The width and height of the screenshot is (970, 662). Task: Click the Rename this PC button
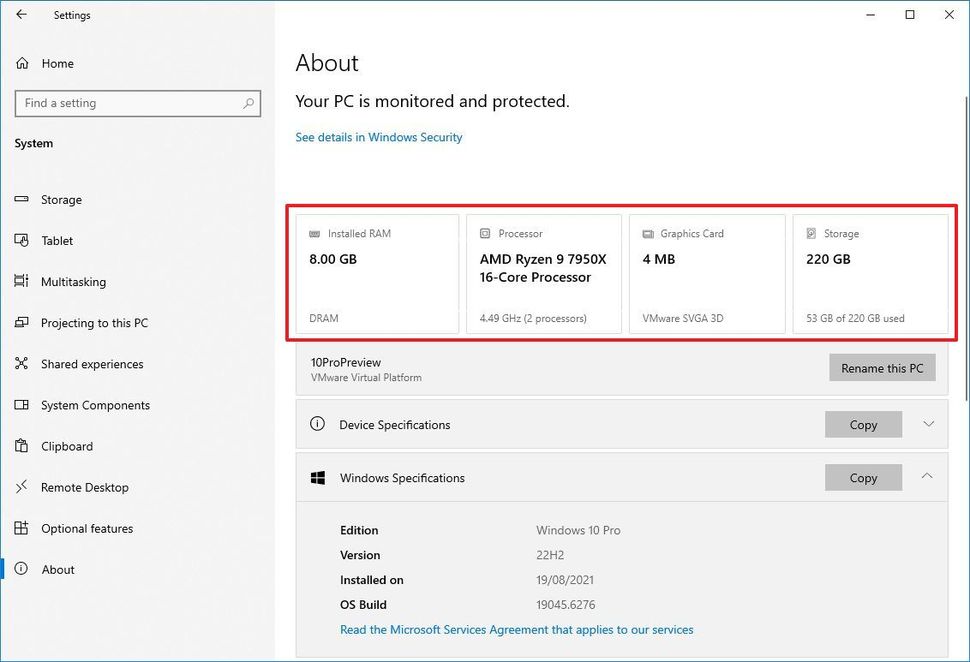[x=882, y=367]
